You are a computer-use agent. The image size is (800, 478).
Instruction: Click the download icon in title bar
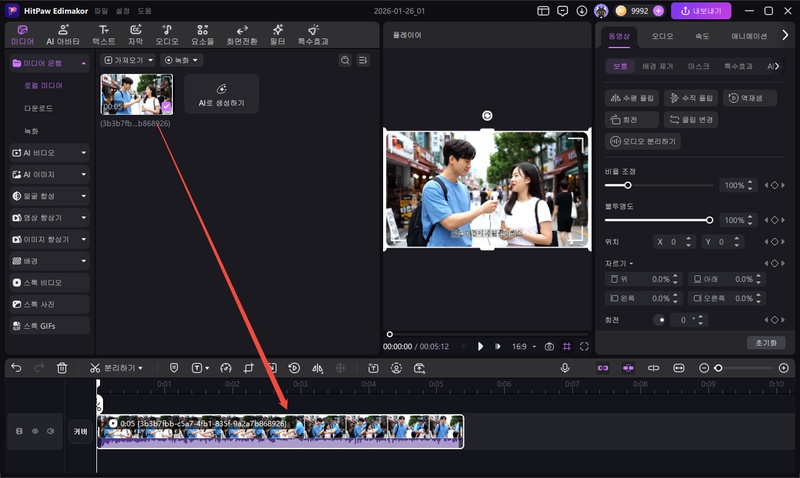[582, 11]
